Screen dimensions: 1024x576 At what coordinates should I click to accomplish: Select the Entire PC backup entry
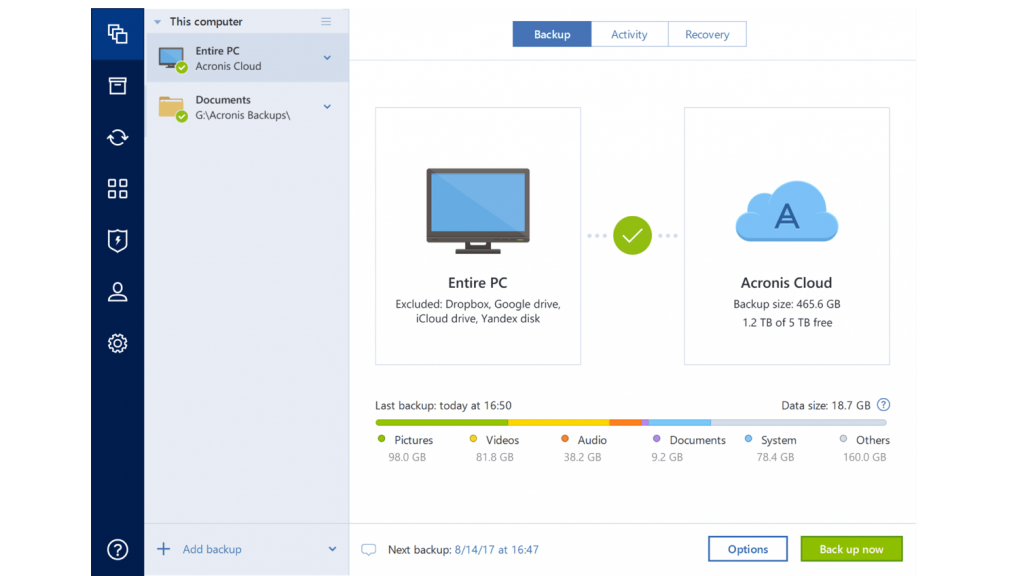pos(247,58)
